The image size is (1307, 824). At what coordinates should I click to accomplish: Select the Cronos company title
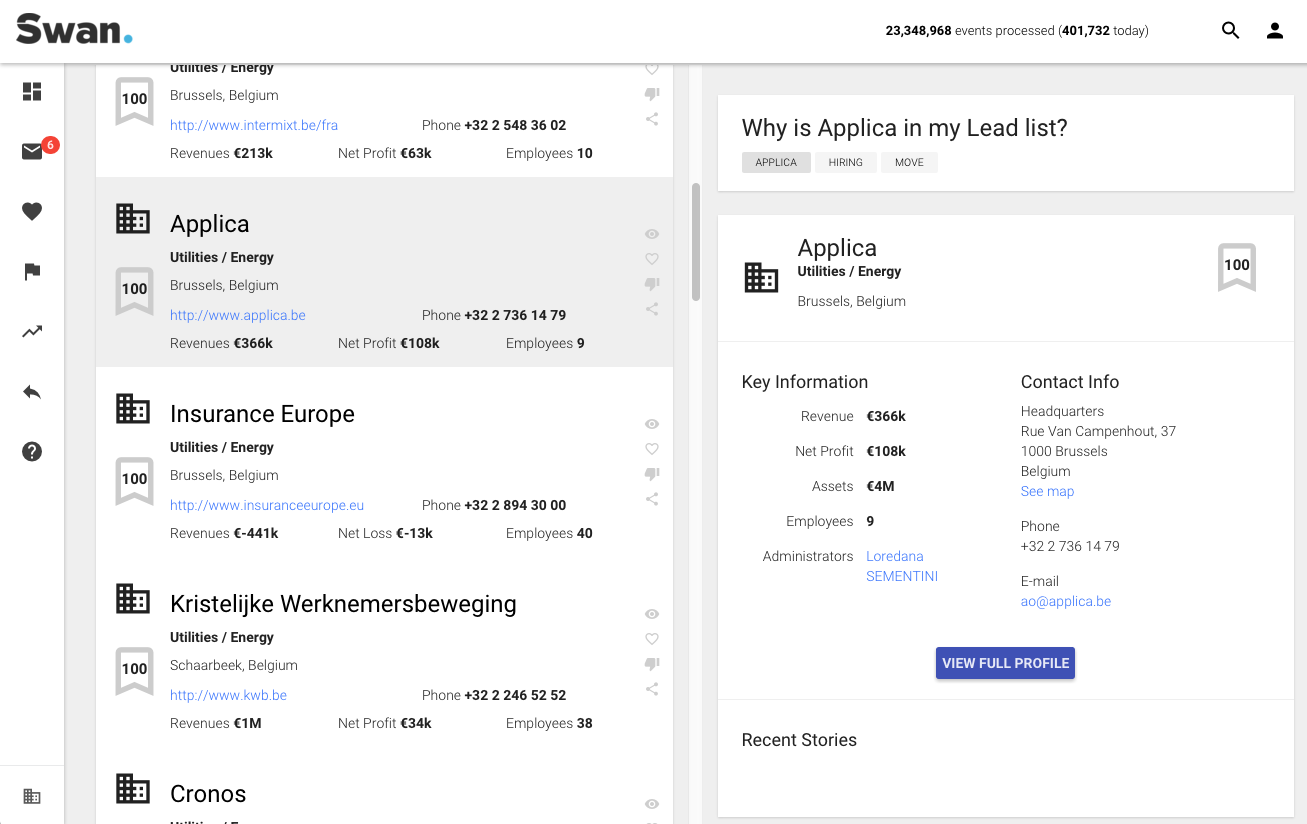tap(208, 794)
